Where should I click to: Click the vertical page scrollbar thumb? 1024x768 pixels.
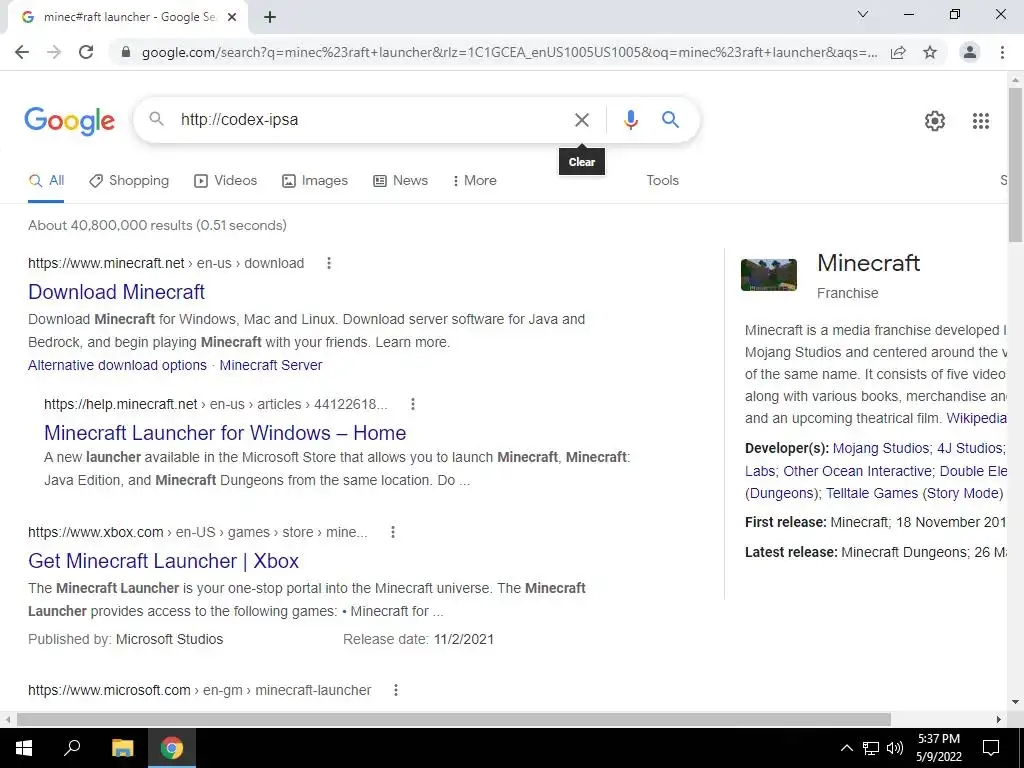click(1015, 163)
